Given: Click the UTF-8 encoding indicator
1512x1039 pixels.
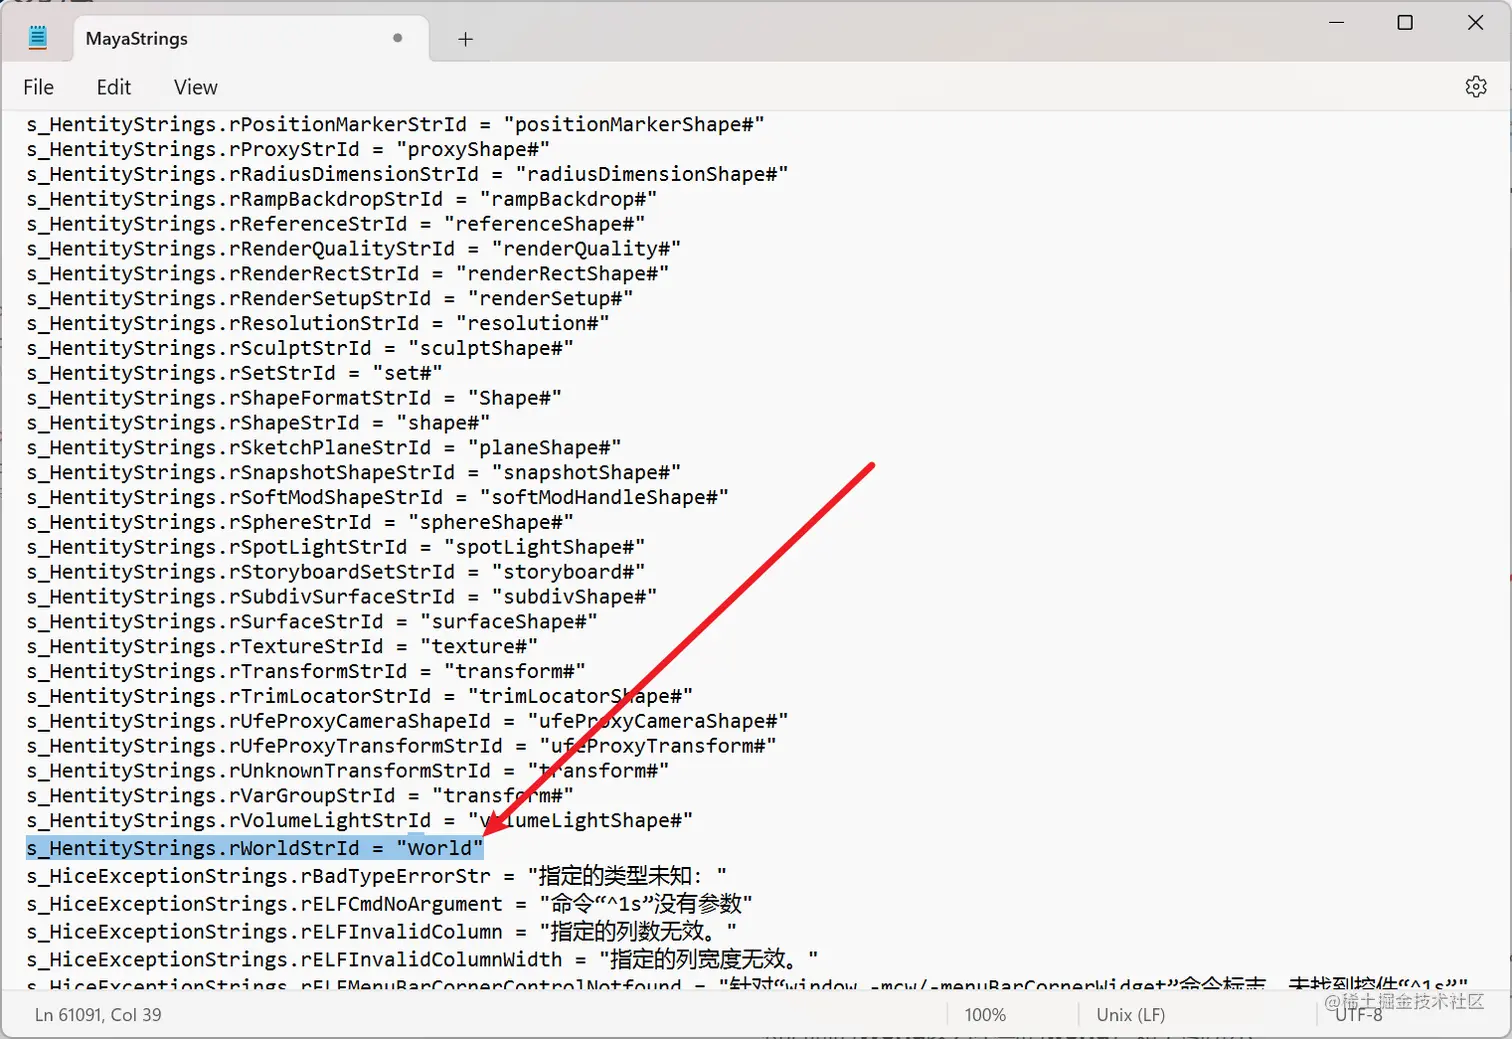Looking at the screenshot, I should pos(1358,1014).
